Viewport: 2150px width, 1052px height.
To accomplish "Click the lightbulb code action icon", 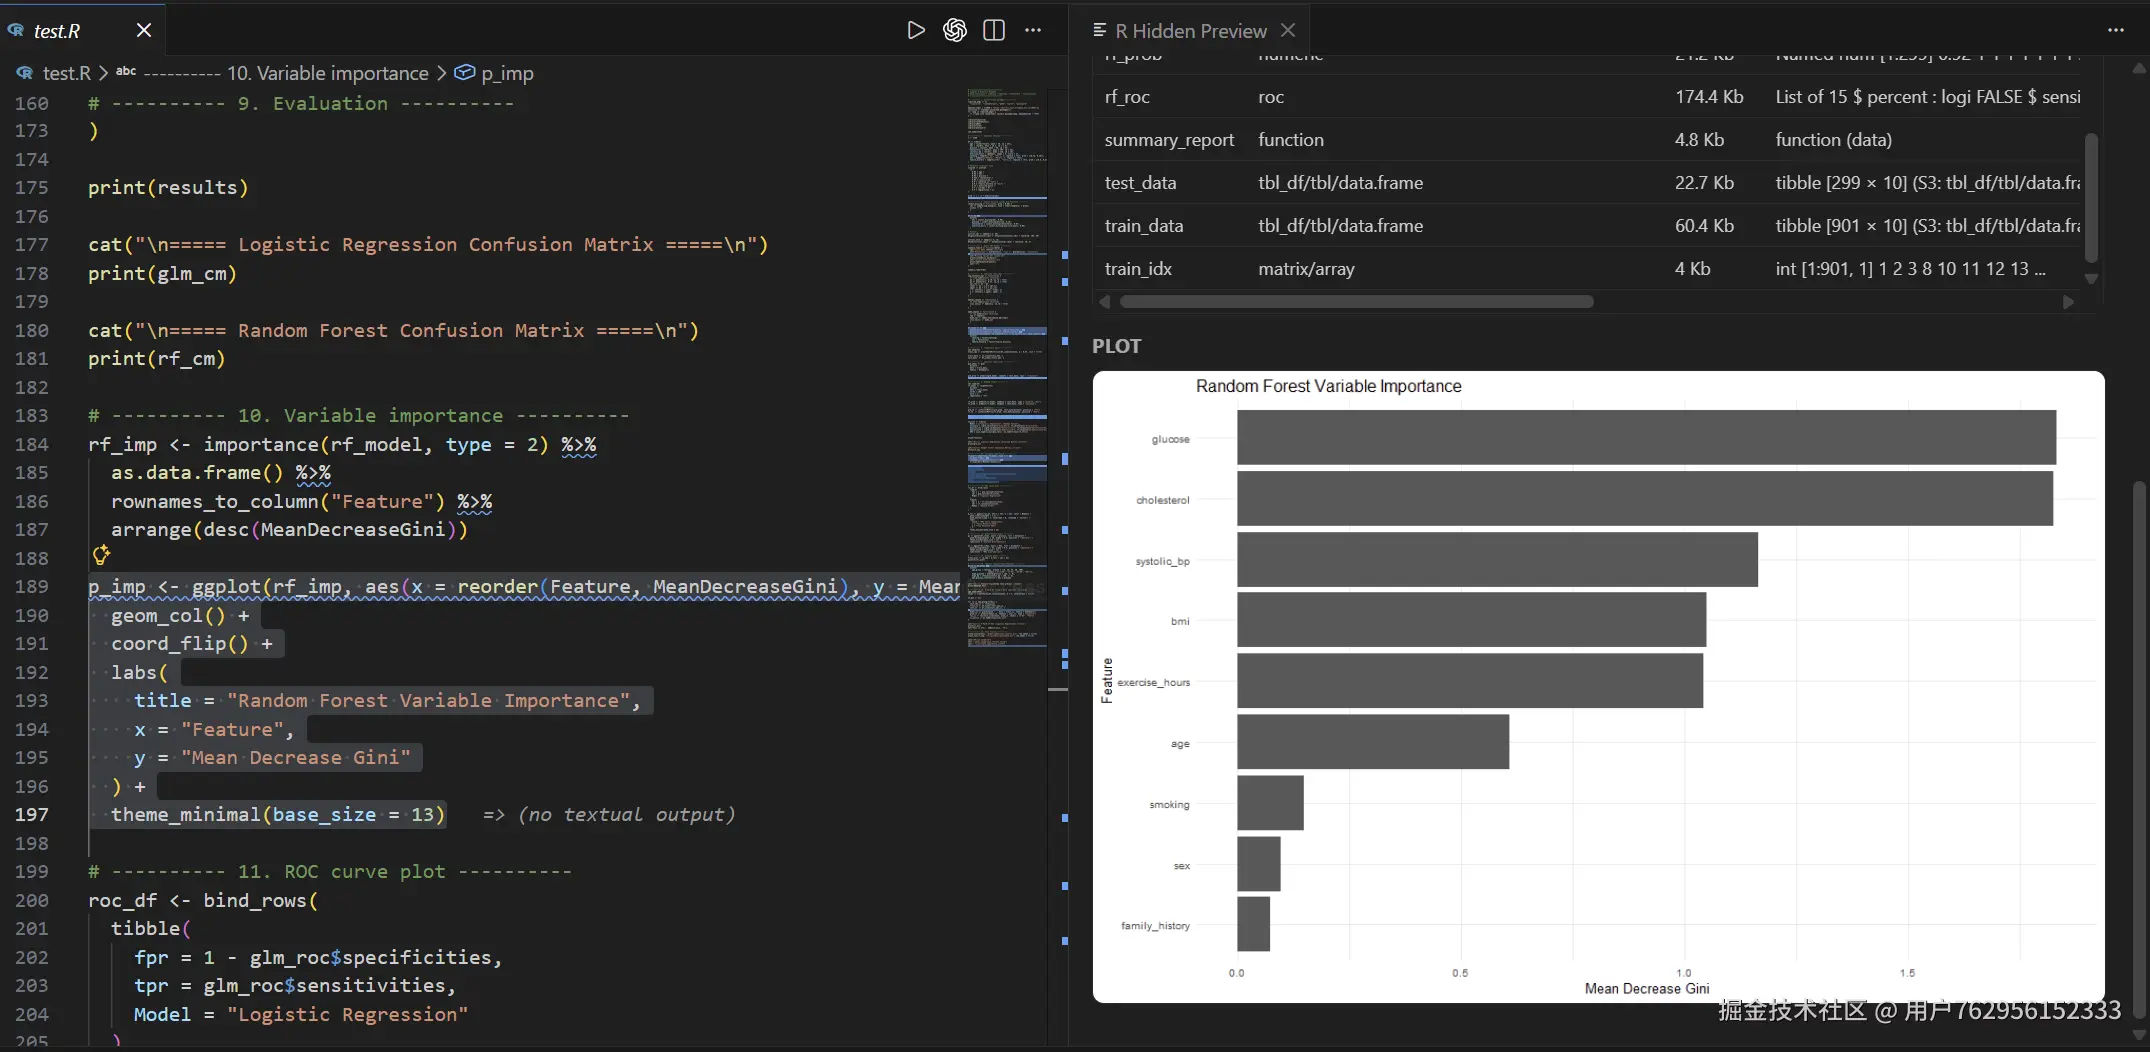I will 101,555.
